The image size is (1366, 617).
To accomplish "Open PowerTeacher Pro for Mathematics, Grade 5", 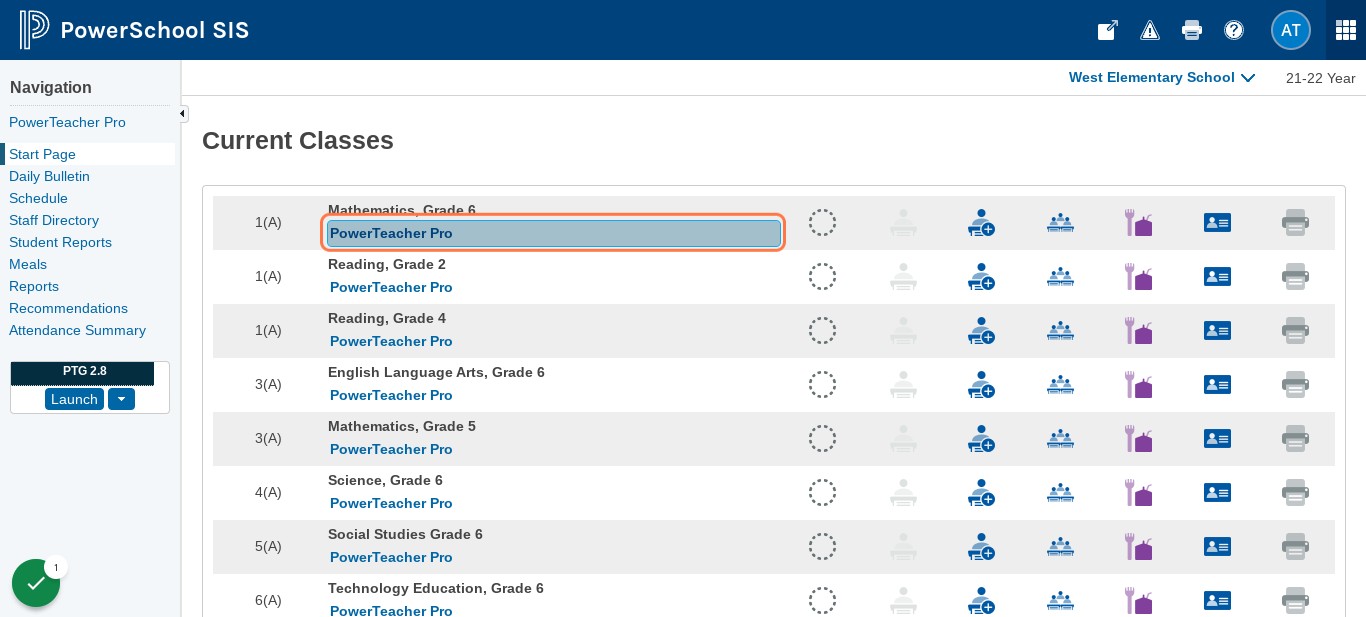I will coord(391,449).
